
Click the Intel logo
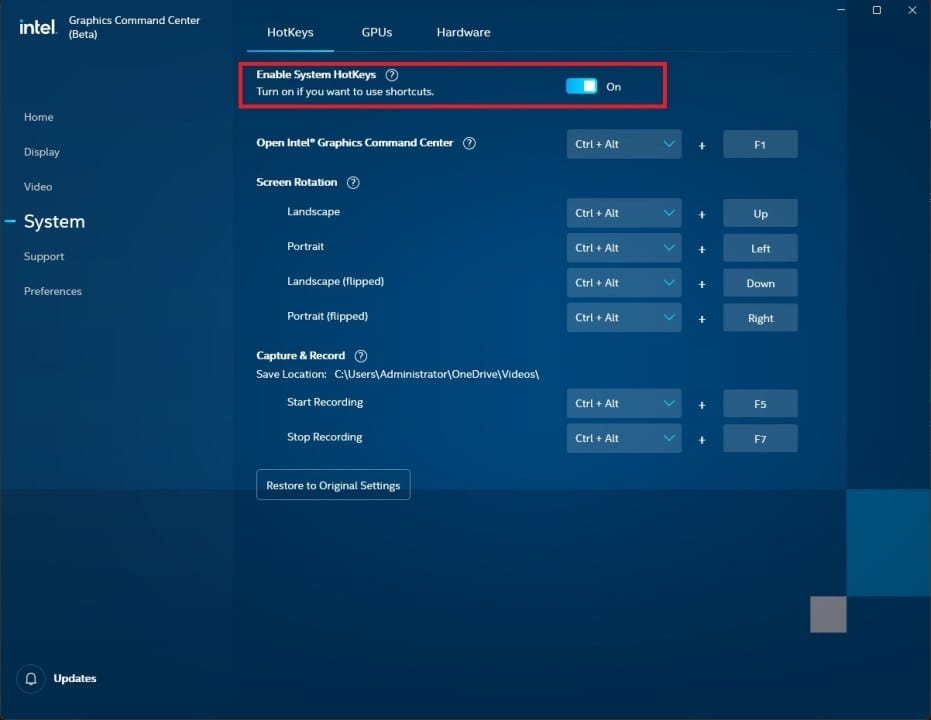(36, 27)
